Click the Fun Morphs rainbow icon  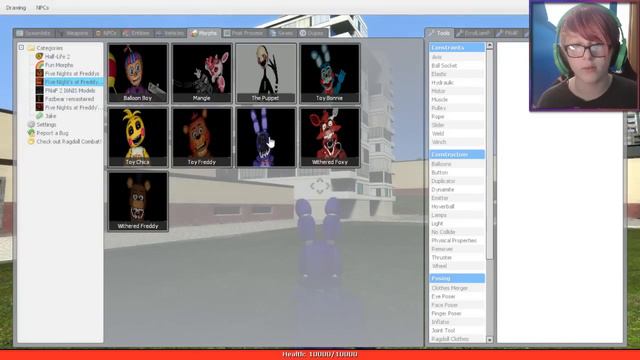[x=40, y=65]
